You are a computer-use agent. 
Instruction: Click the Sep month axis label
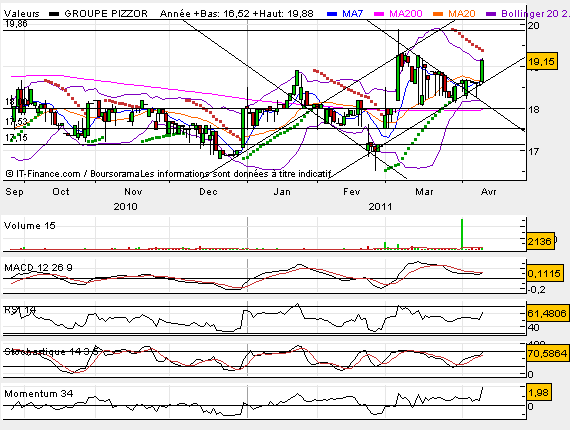15,192
